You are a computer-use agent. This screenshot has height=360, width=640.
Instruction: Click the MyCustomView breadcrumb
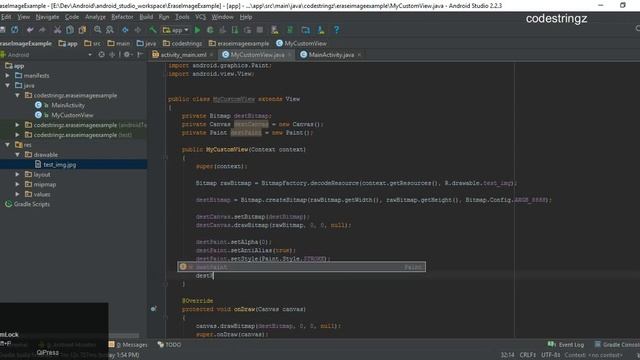coord(301,43)
